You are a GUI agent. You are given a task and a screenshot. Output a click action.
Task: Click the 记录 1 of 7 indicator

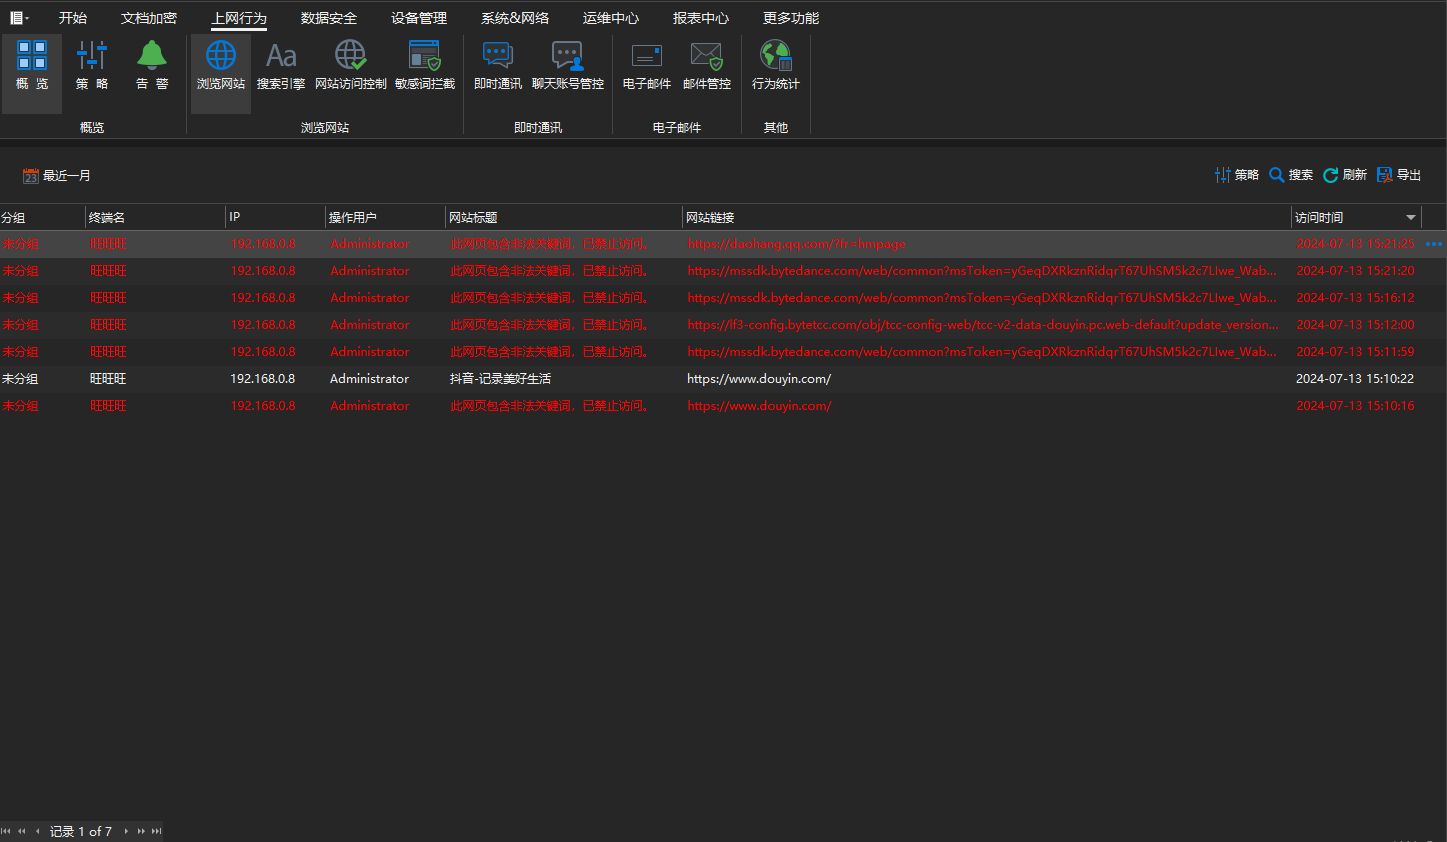[81, 831]
